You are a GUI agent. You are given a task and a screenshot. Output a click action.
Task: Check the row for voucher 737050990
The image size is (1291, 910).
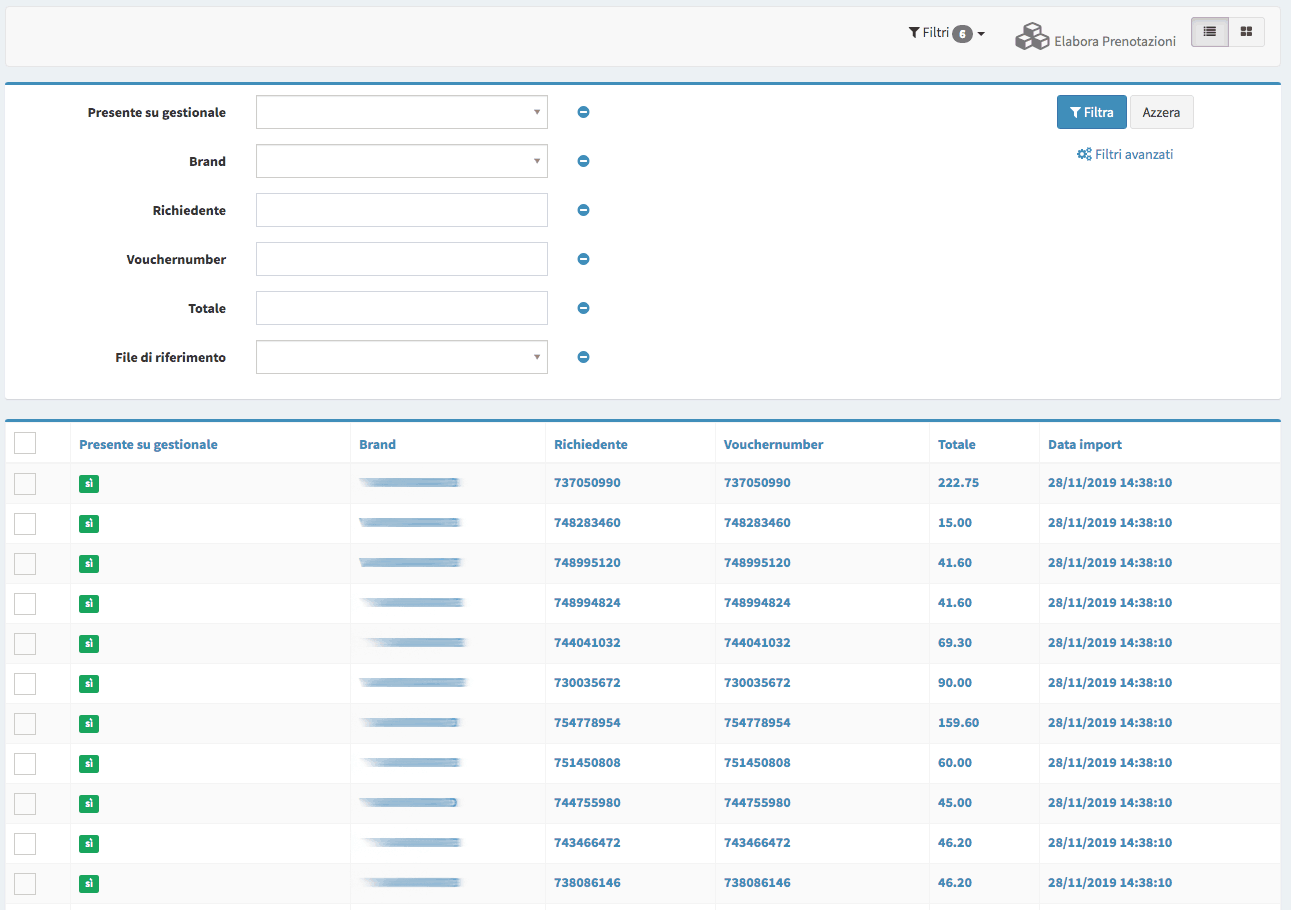[x=25, y=483]
